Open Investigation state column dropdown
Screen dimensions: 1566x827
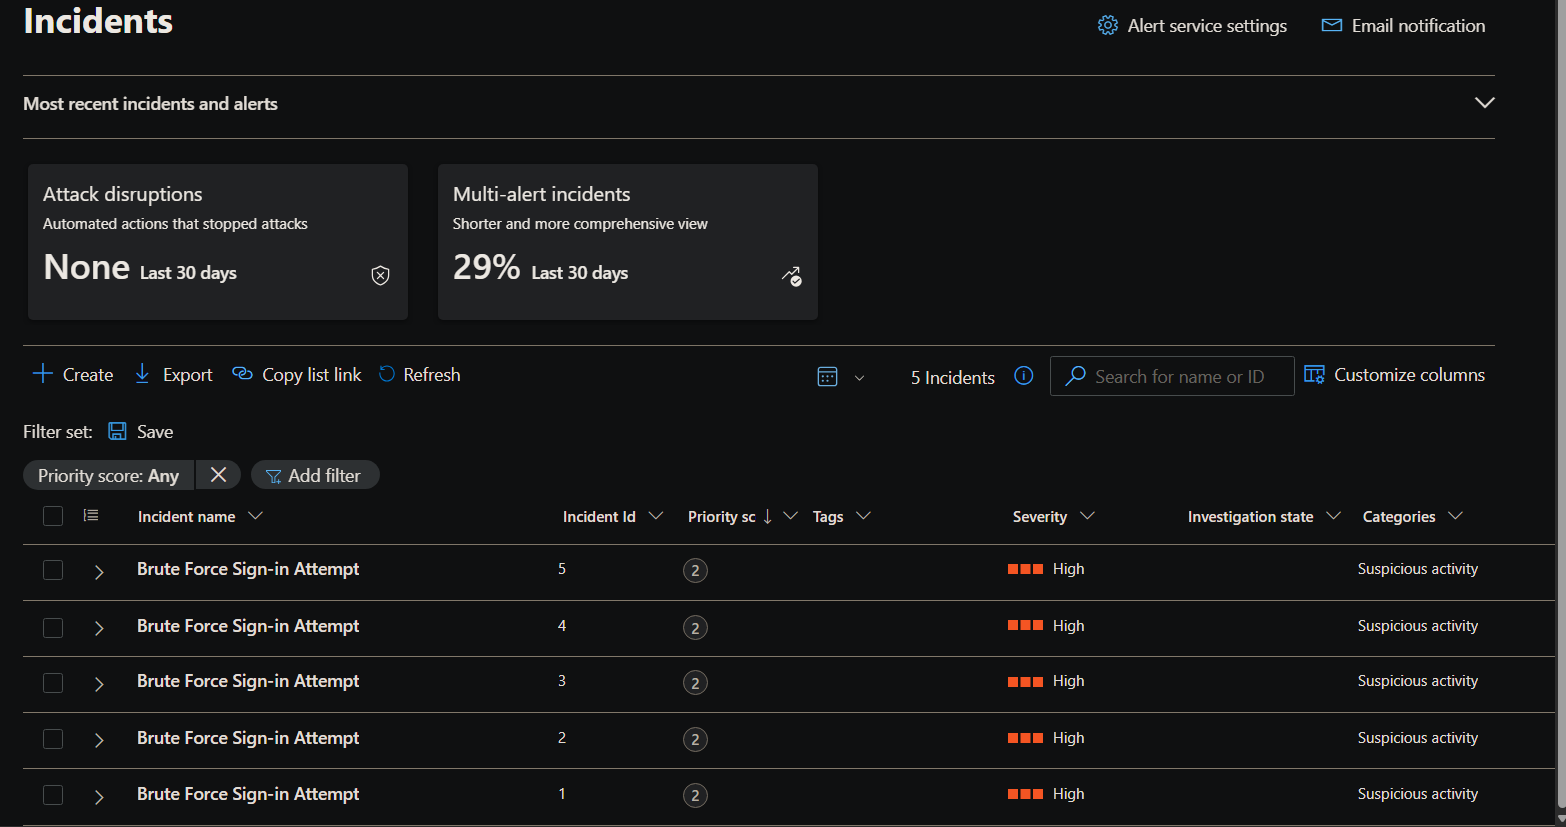tap(1333, 516)
